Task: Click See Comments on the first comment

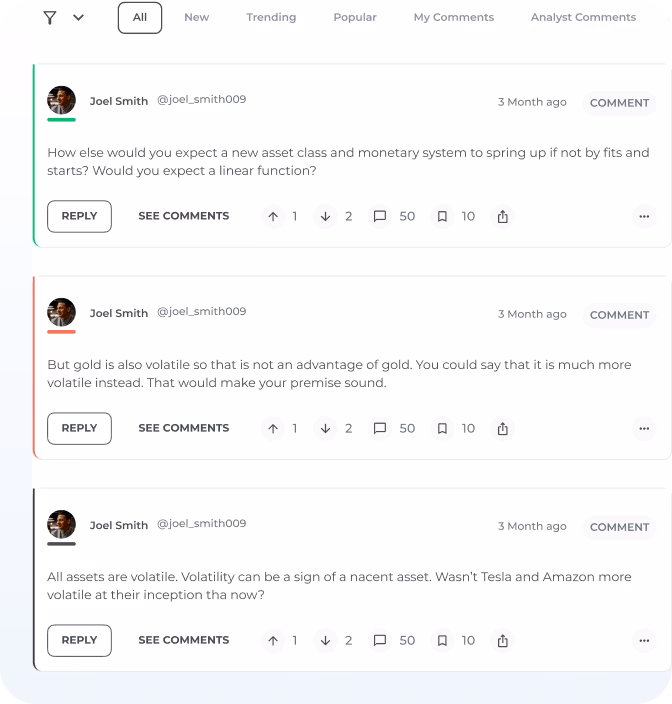Action: click(x=184, y=216)
